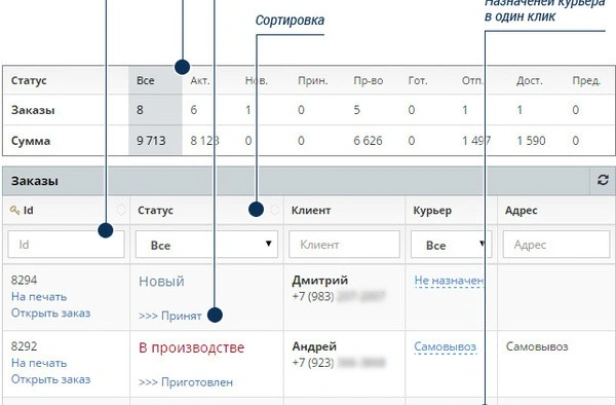Select the Все status tab
616x405 pixels.
point(146,80)
